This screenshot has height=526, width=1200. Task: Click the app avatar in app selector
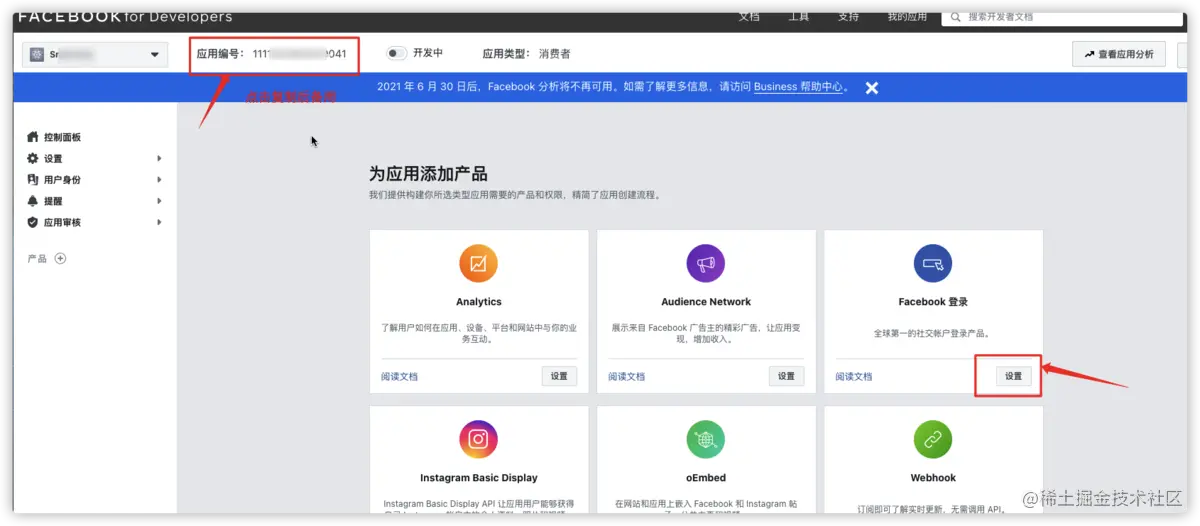pyautogui.click(x=39, y=55)
